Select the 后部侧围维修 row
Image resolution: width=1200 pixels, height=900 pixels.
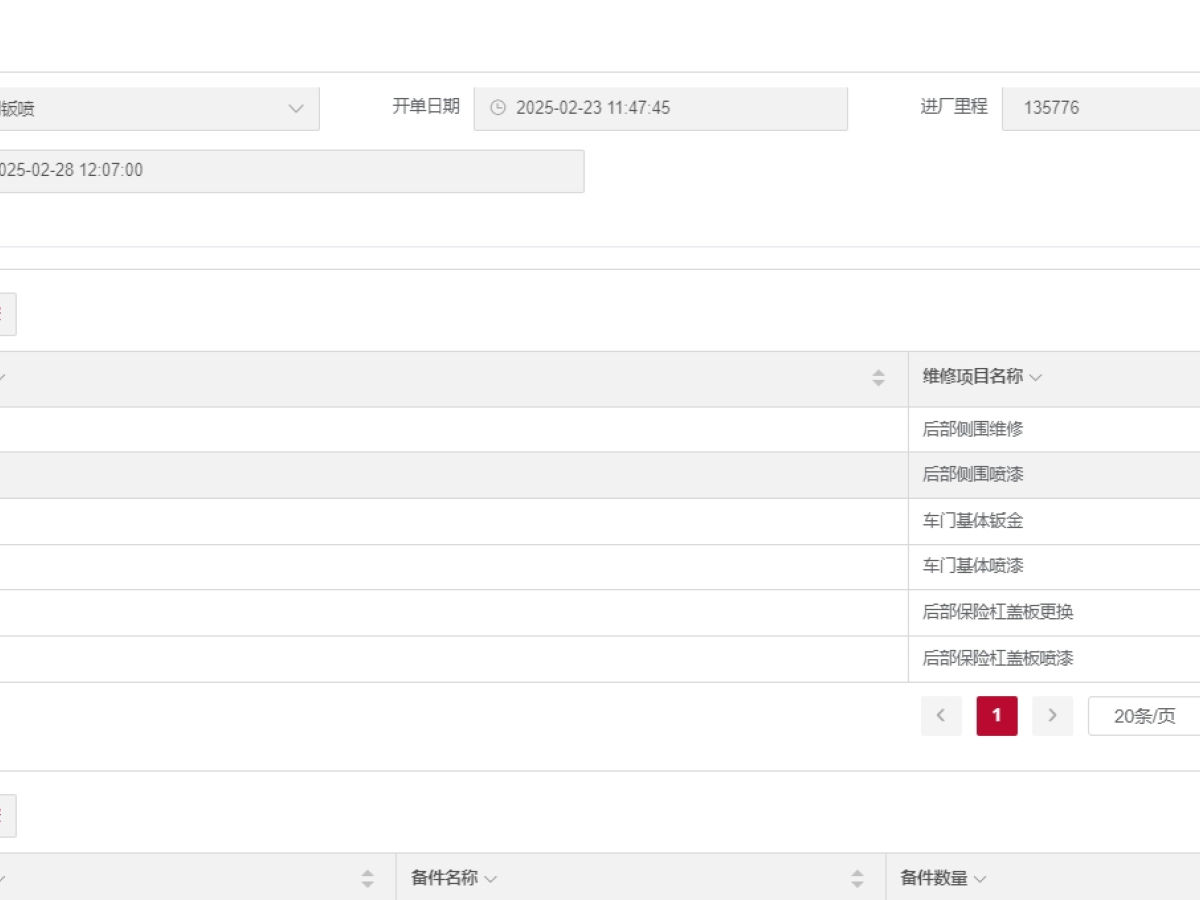tap(973, 429)
